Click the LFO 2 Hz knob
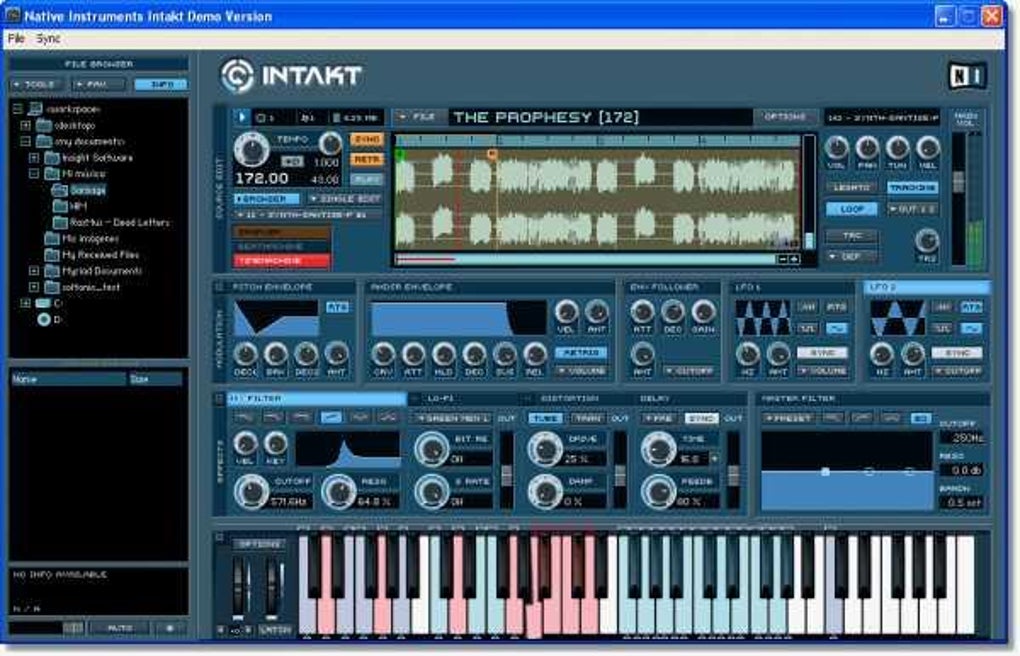 (881, 355)
